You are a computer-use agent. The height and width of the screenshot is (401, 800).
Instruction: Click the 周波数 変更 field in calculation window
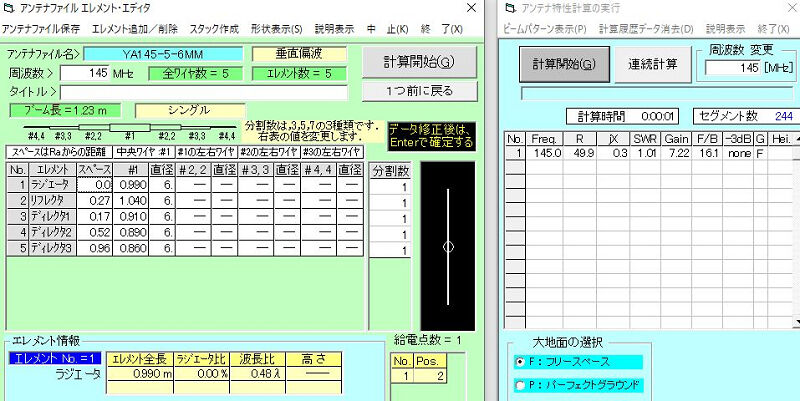click(734, 68)
